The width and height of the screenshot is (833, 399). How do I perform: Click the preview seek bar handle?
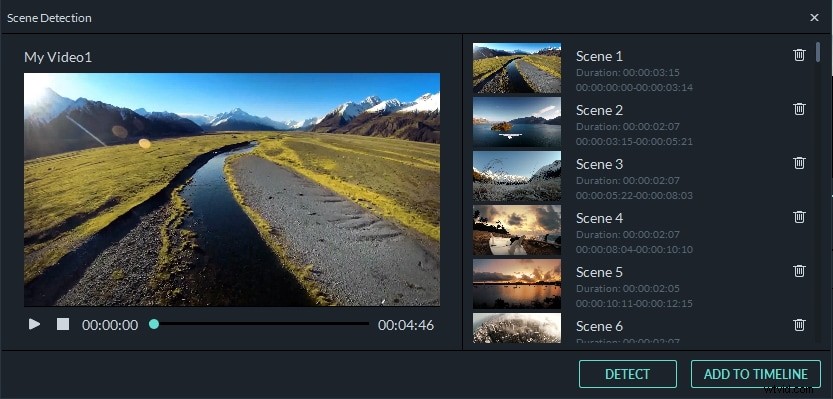[x=154, y=324]
